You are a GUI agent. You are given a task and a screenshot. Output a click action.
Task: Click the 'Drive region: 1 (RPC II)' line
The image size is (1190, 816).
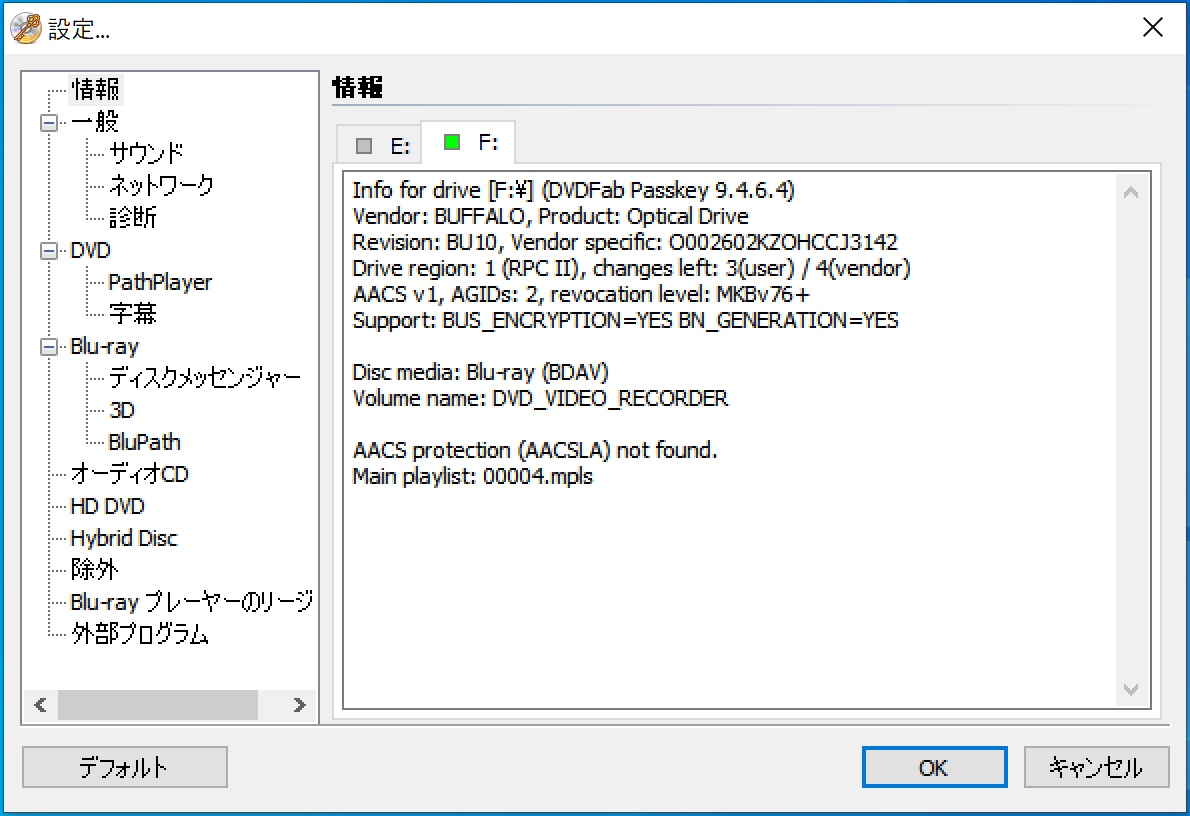(x=631, y=268)
